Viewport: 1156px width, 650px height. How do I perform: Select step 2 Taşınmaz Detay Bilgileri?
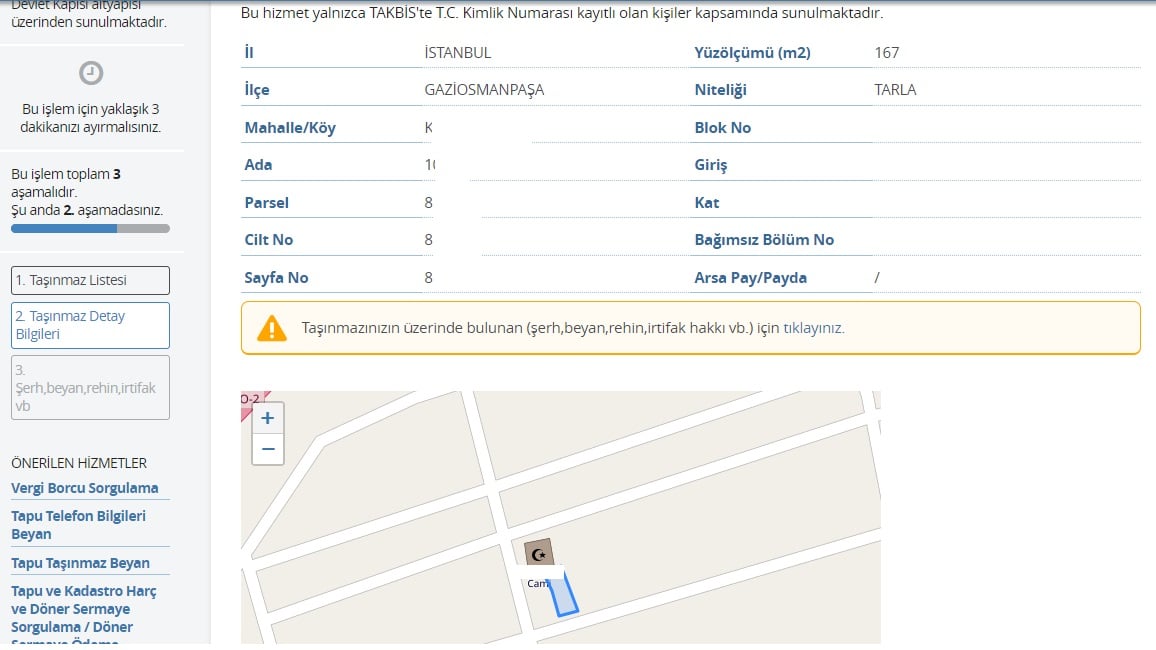click(90, 325)
